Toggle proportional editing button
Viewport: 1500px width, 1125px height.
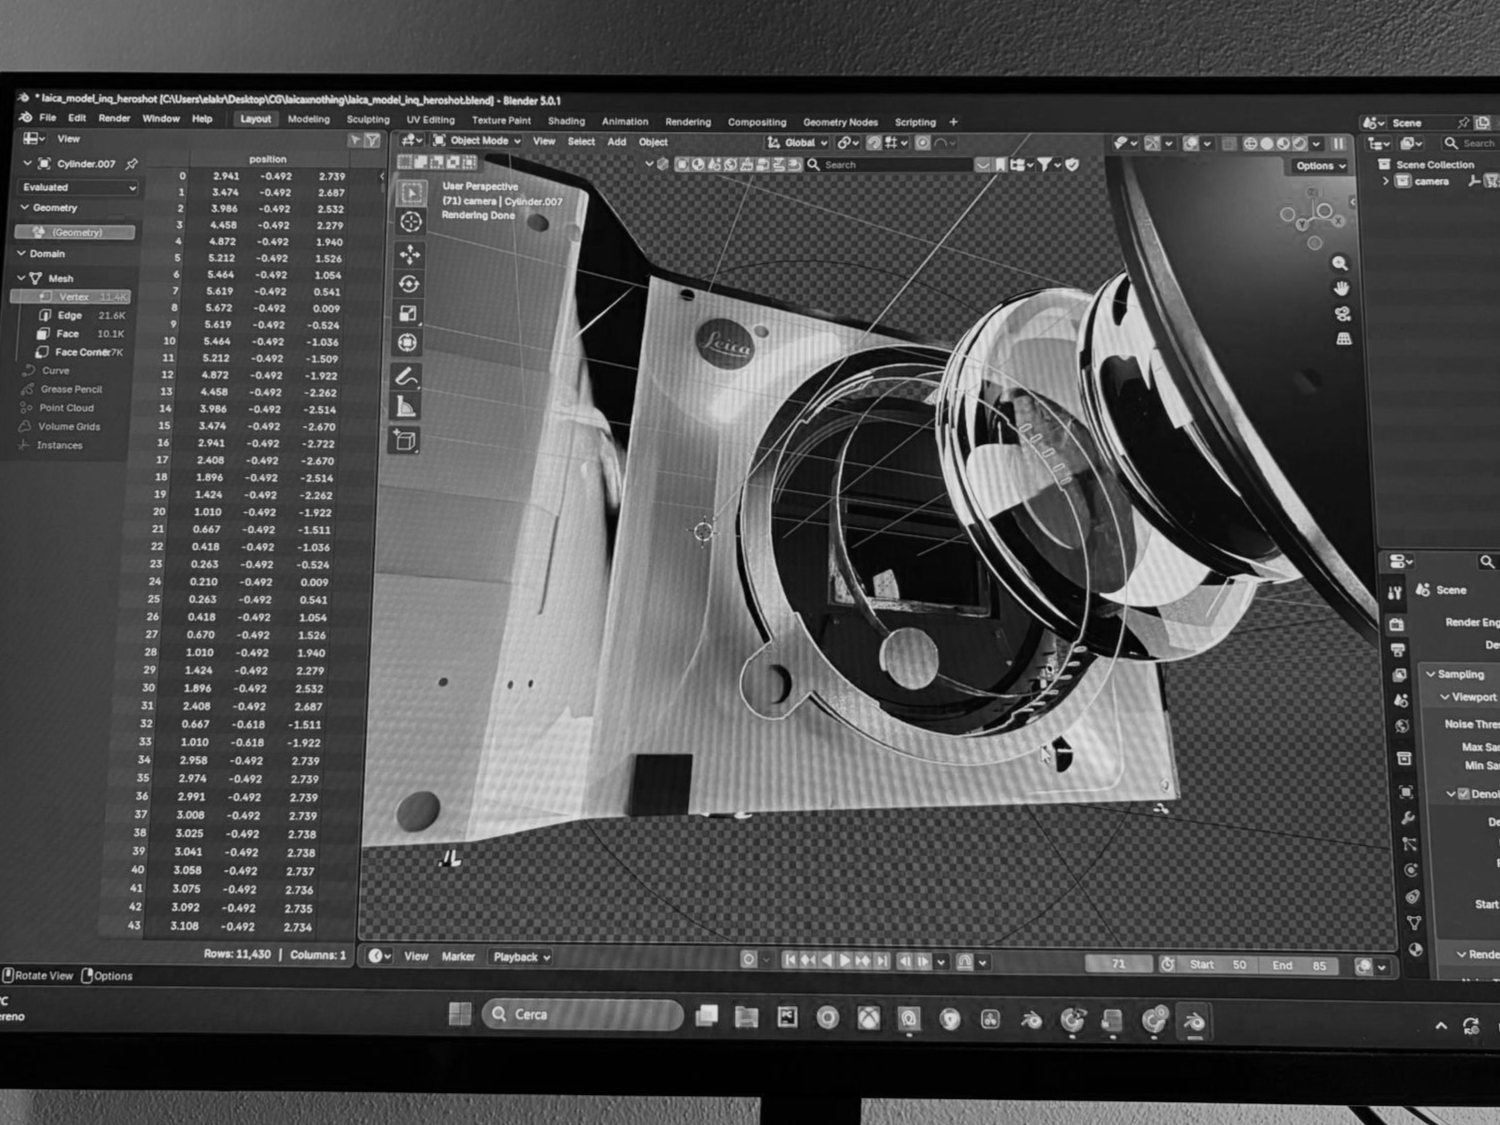(923, 143)
